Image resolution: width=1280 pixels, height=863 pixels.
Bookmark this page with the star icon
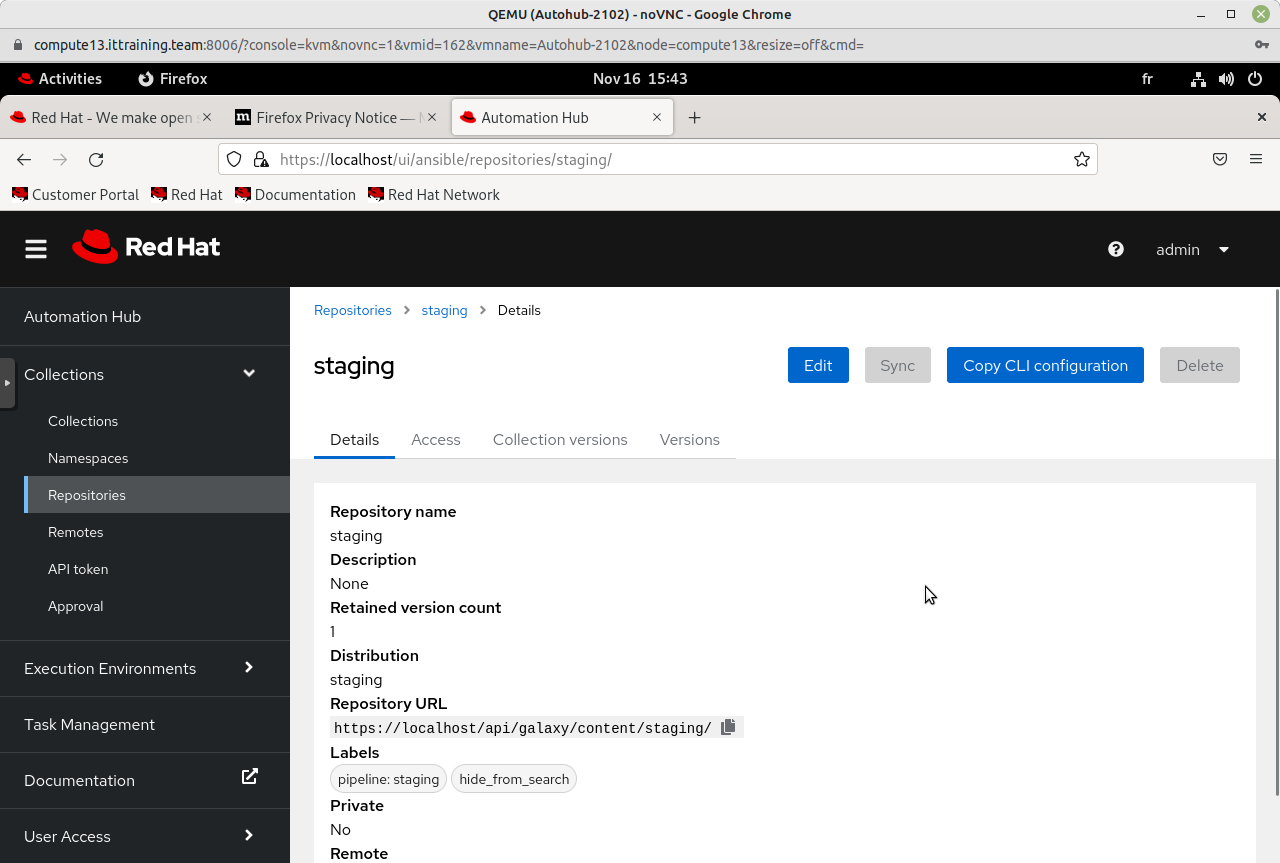(x=1082, y=159)
